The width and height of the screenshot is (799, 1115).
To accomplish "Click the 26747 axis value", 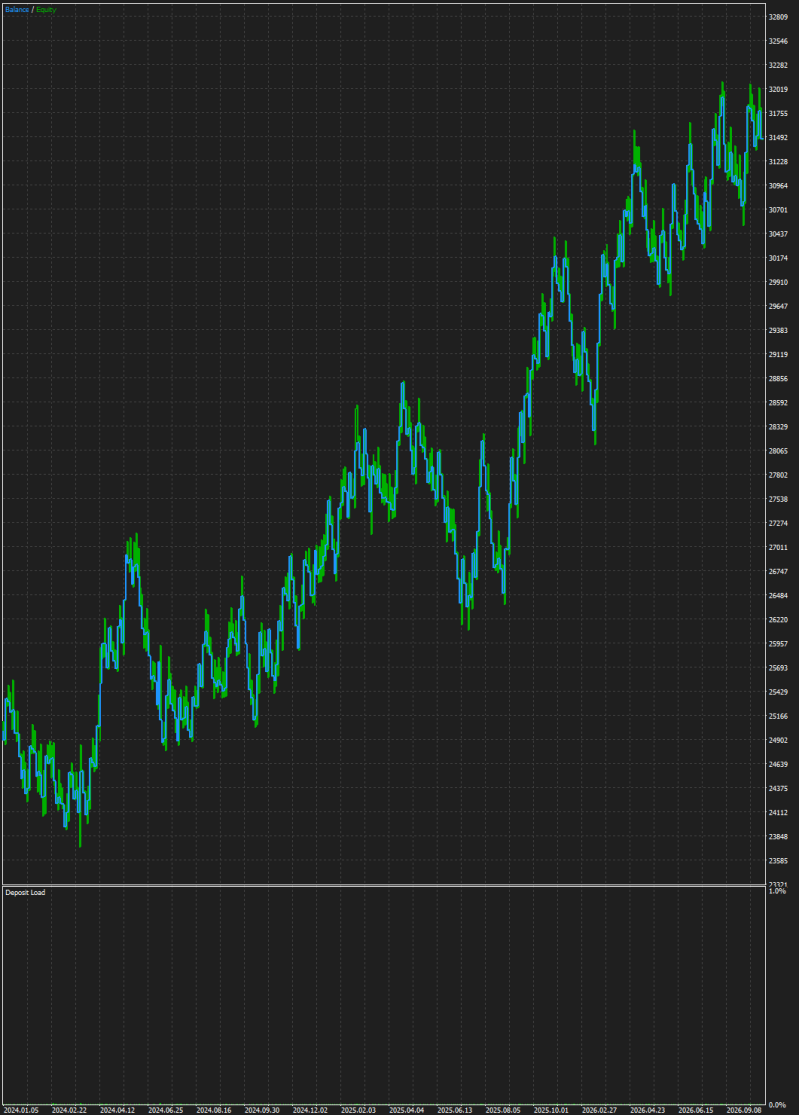I will click(778, 572).
